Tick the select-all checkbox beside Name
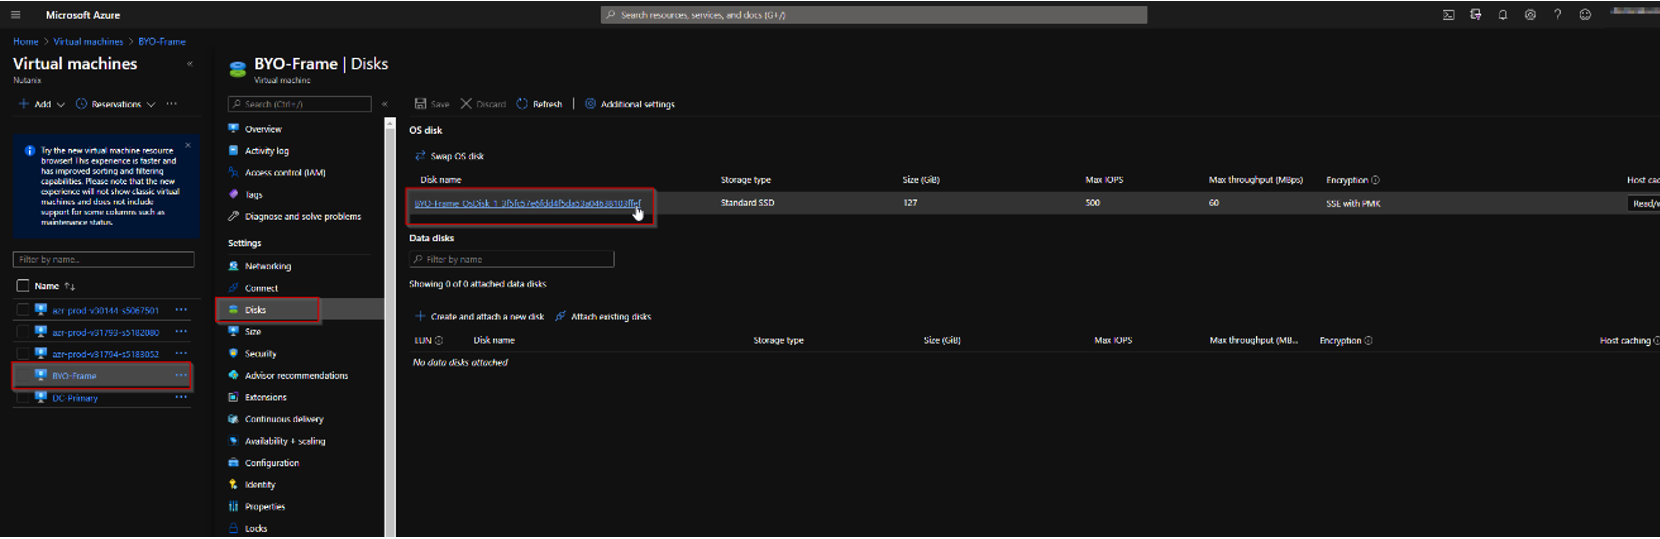Screen dimensions: 1660x539 pos(22,286)
